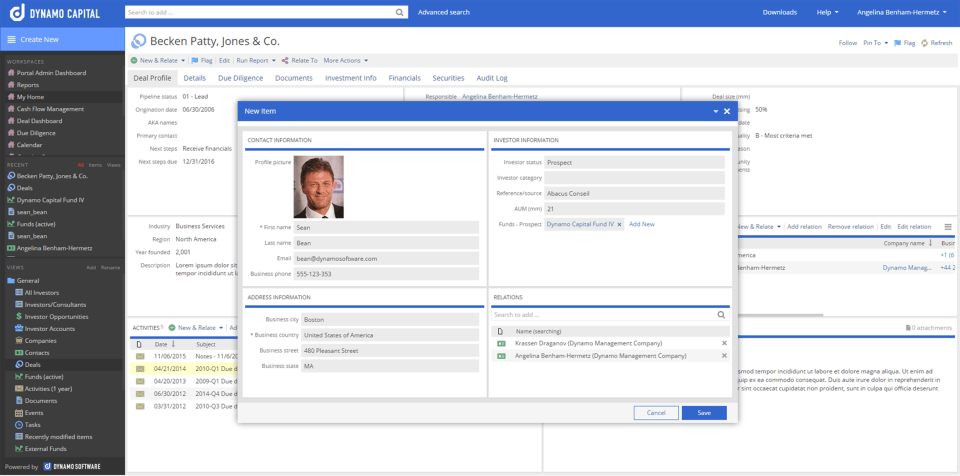
Task: Click Add New fund link
Action: (642, 224)
